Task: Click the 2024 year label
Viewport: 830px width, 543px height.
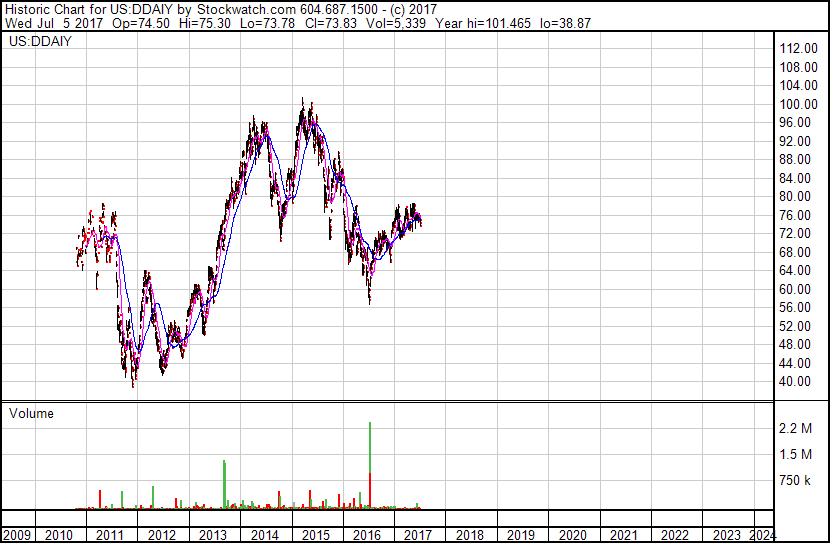Action: pos(762,535)
